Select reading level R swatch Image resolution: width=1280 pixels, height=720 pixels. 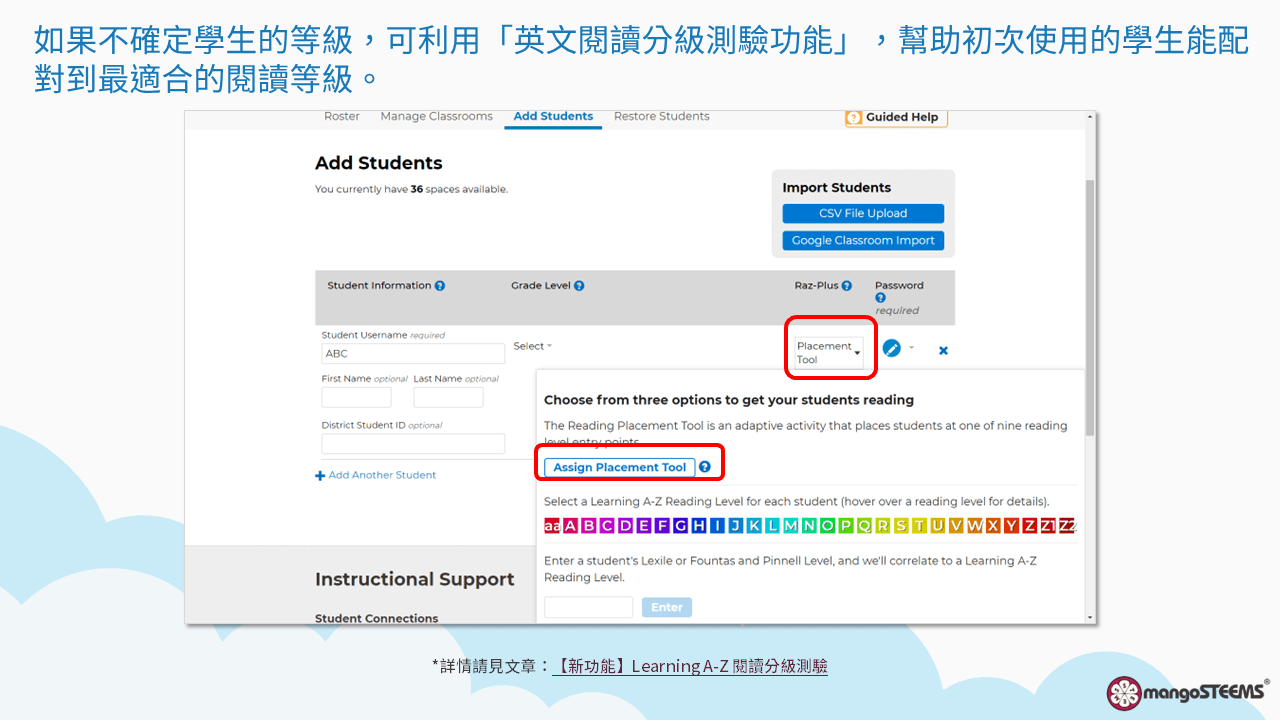coord(883,525)
